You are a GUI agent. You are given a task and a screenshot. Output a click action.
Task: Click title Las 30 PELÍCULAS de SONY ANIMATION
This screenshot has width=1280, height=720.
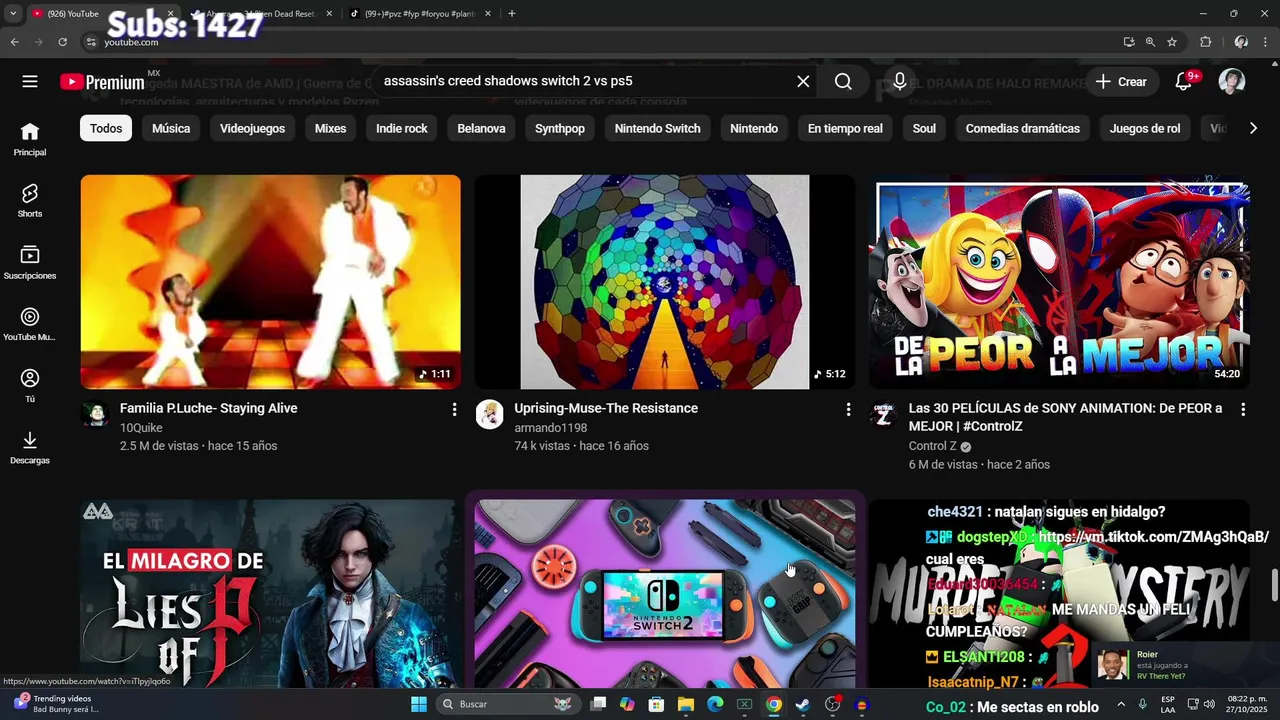[1065, 417]
